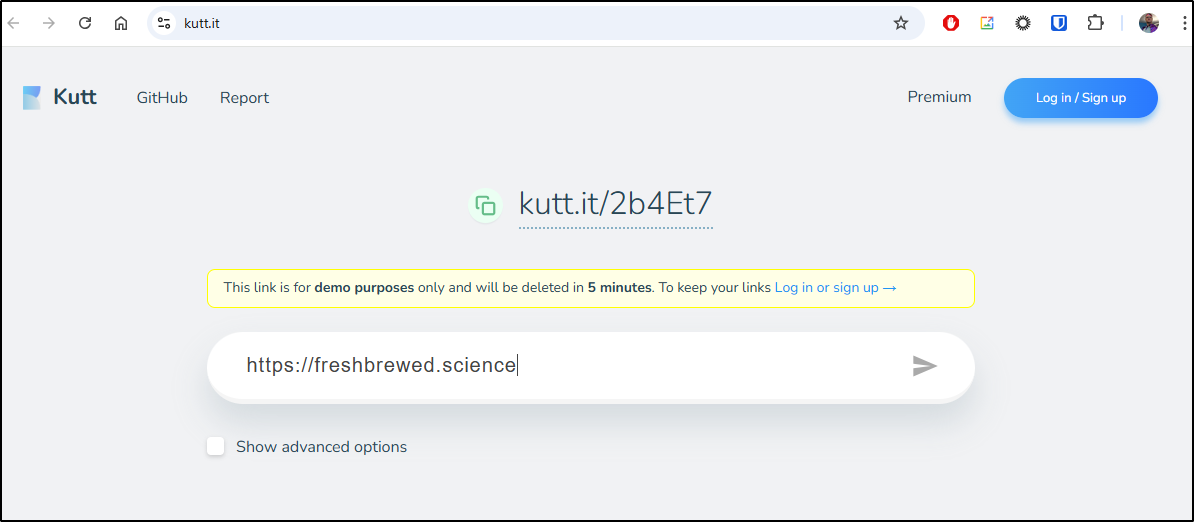Open the GitHub nav item
The height and width of the screenshot is (522, 1194).
[x=162, y=98]
